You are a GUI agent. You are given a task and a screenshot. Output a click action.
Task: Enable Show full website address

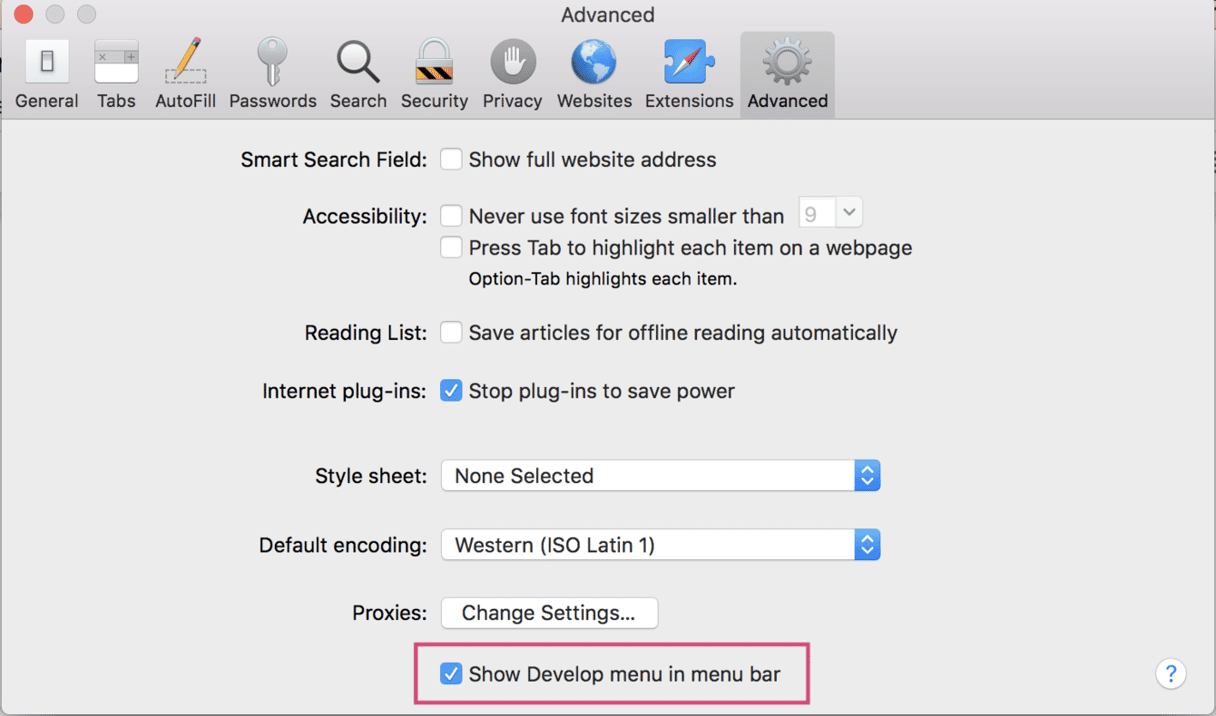click(452, 160)
